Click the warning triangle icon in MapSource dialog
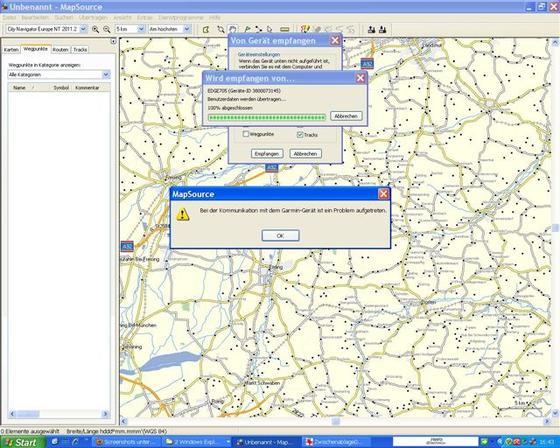This screenshot has height=448, width=560. (182, 214)
